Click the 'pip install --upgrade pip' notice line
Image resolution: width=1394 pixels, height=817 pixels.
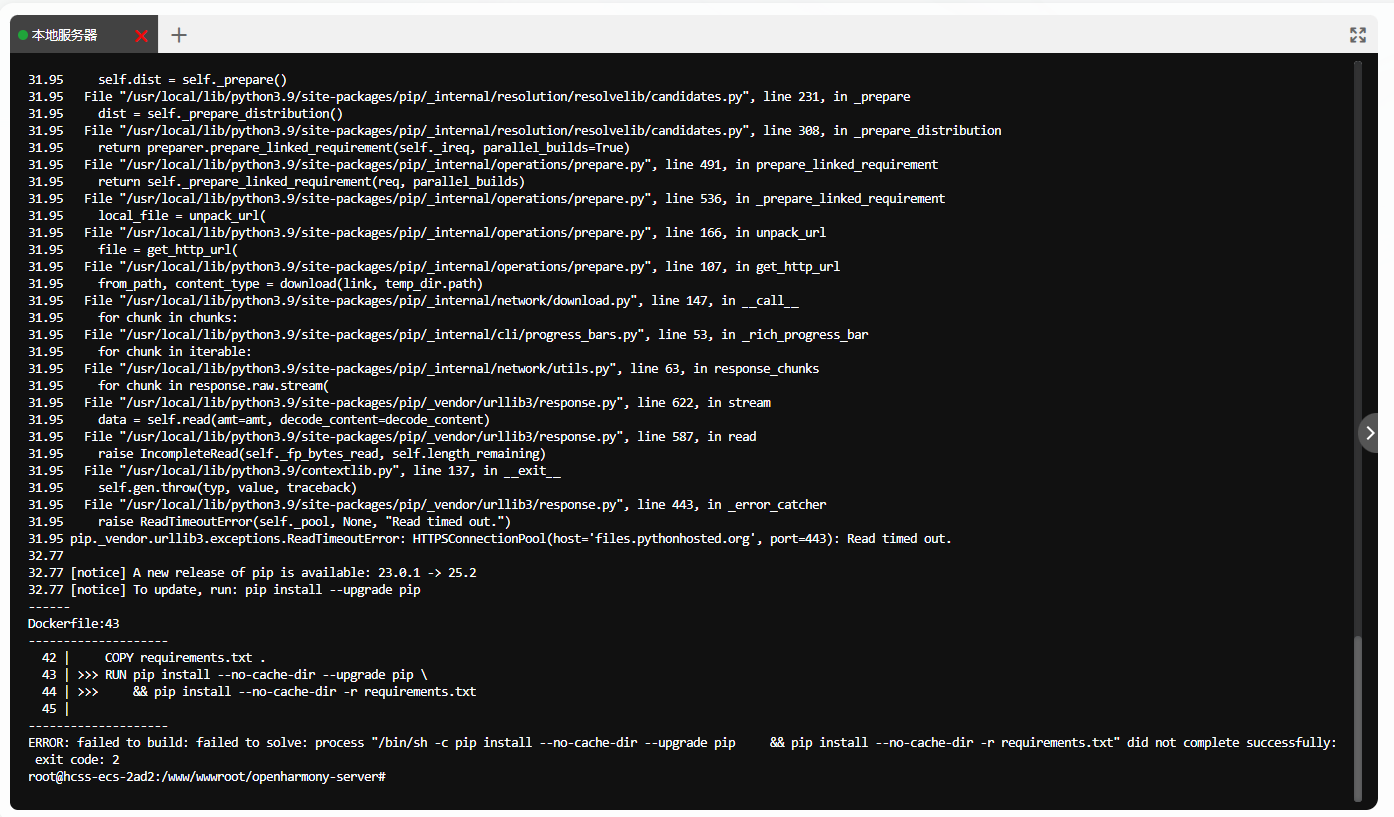click(245, 590)
